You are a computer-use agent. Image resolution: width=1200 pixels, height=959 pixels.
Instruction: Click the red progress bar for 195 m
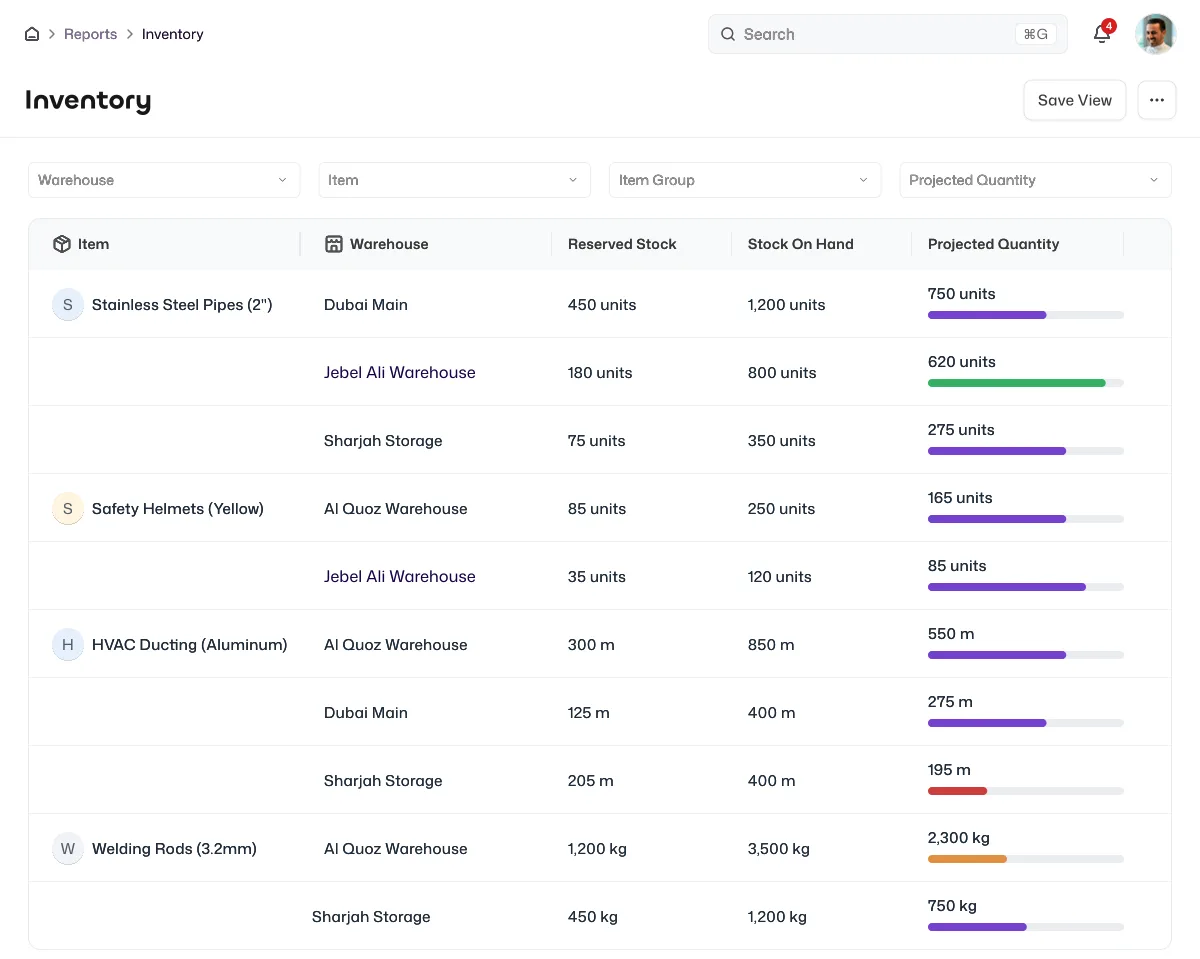pyautogui.click(x=957, y=791)
